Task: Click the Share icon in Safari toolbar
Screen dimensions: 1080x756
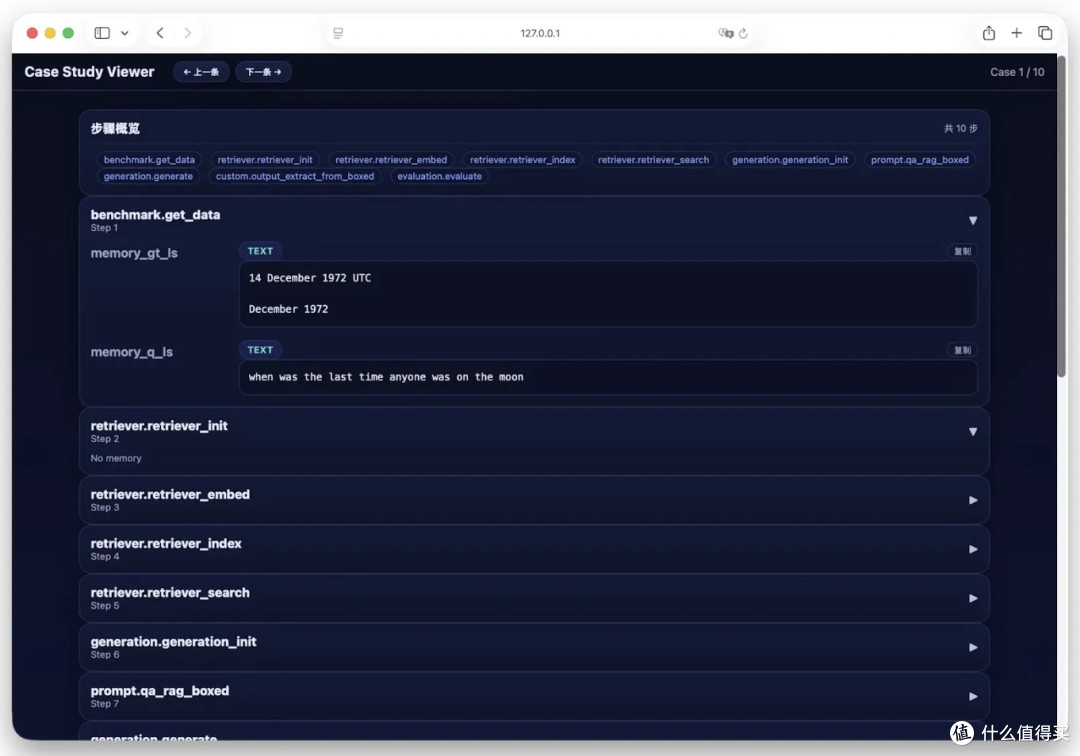Action: [x=989, y=32]
